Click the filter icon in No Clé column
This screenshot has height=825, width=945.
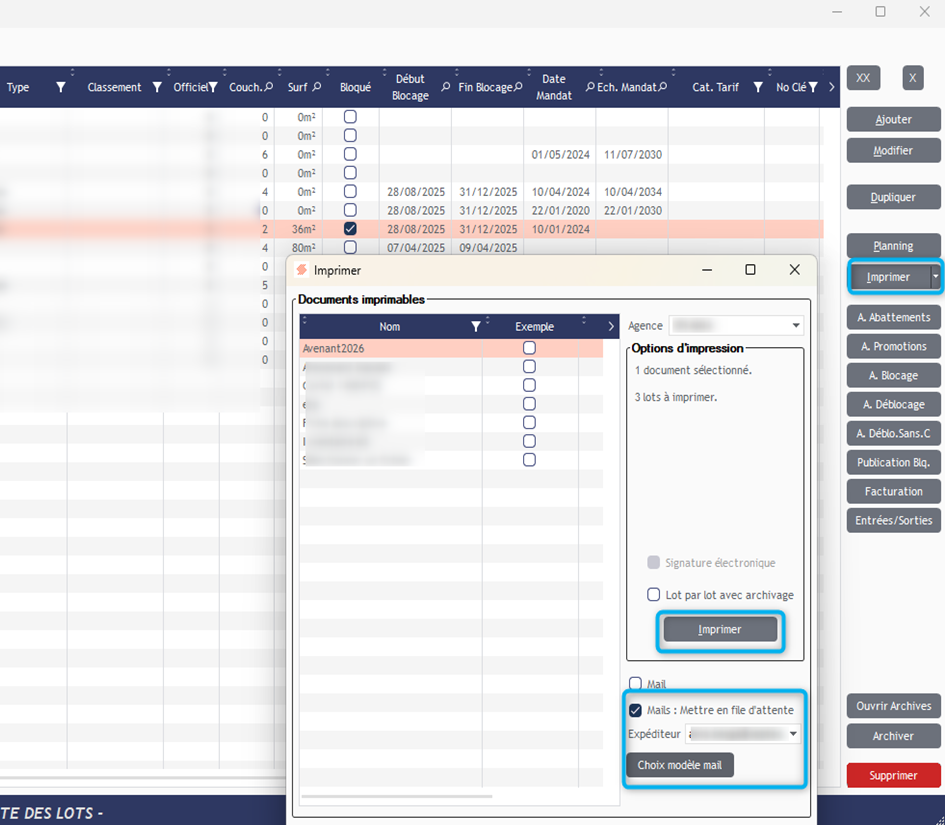tap(813, 88)
